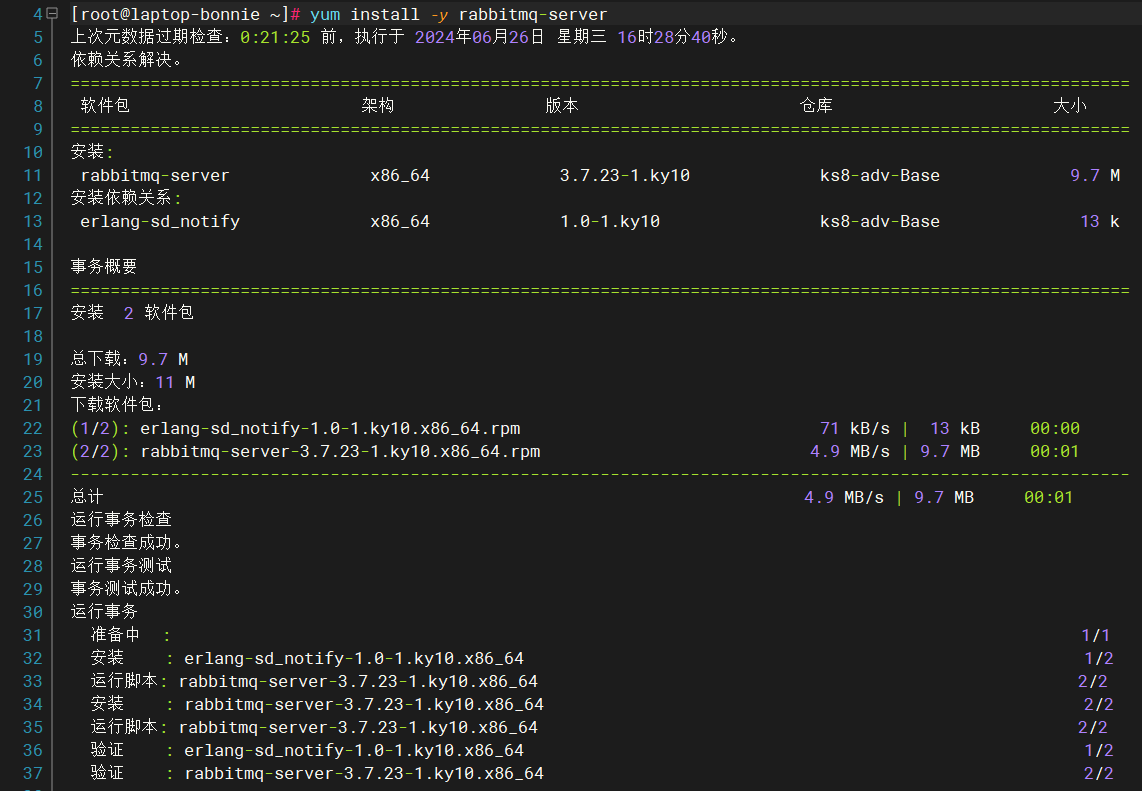Click the '大小' column header
1142x791 pixels.
point(1069,106)
